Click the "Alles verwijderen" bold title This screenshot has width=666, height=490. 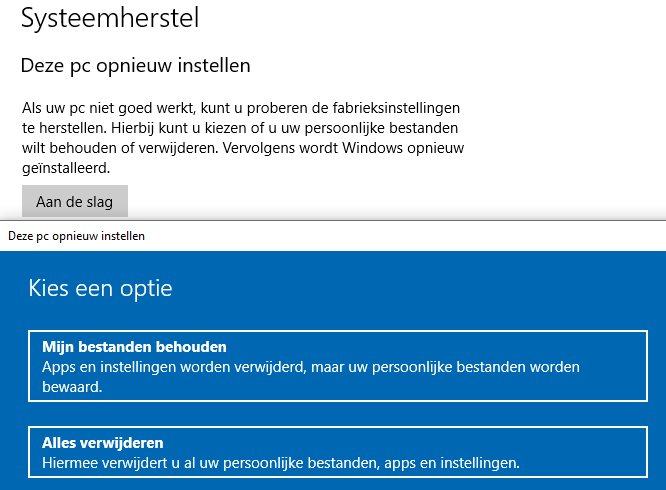click(102, 442)
